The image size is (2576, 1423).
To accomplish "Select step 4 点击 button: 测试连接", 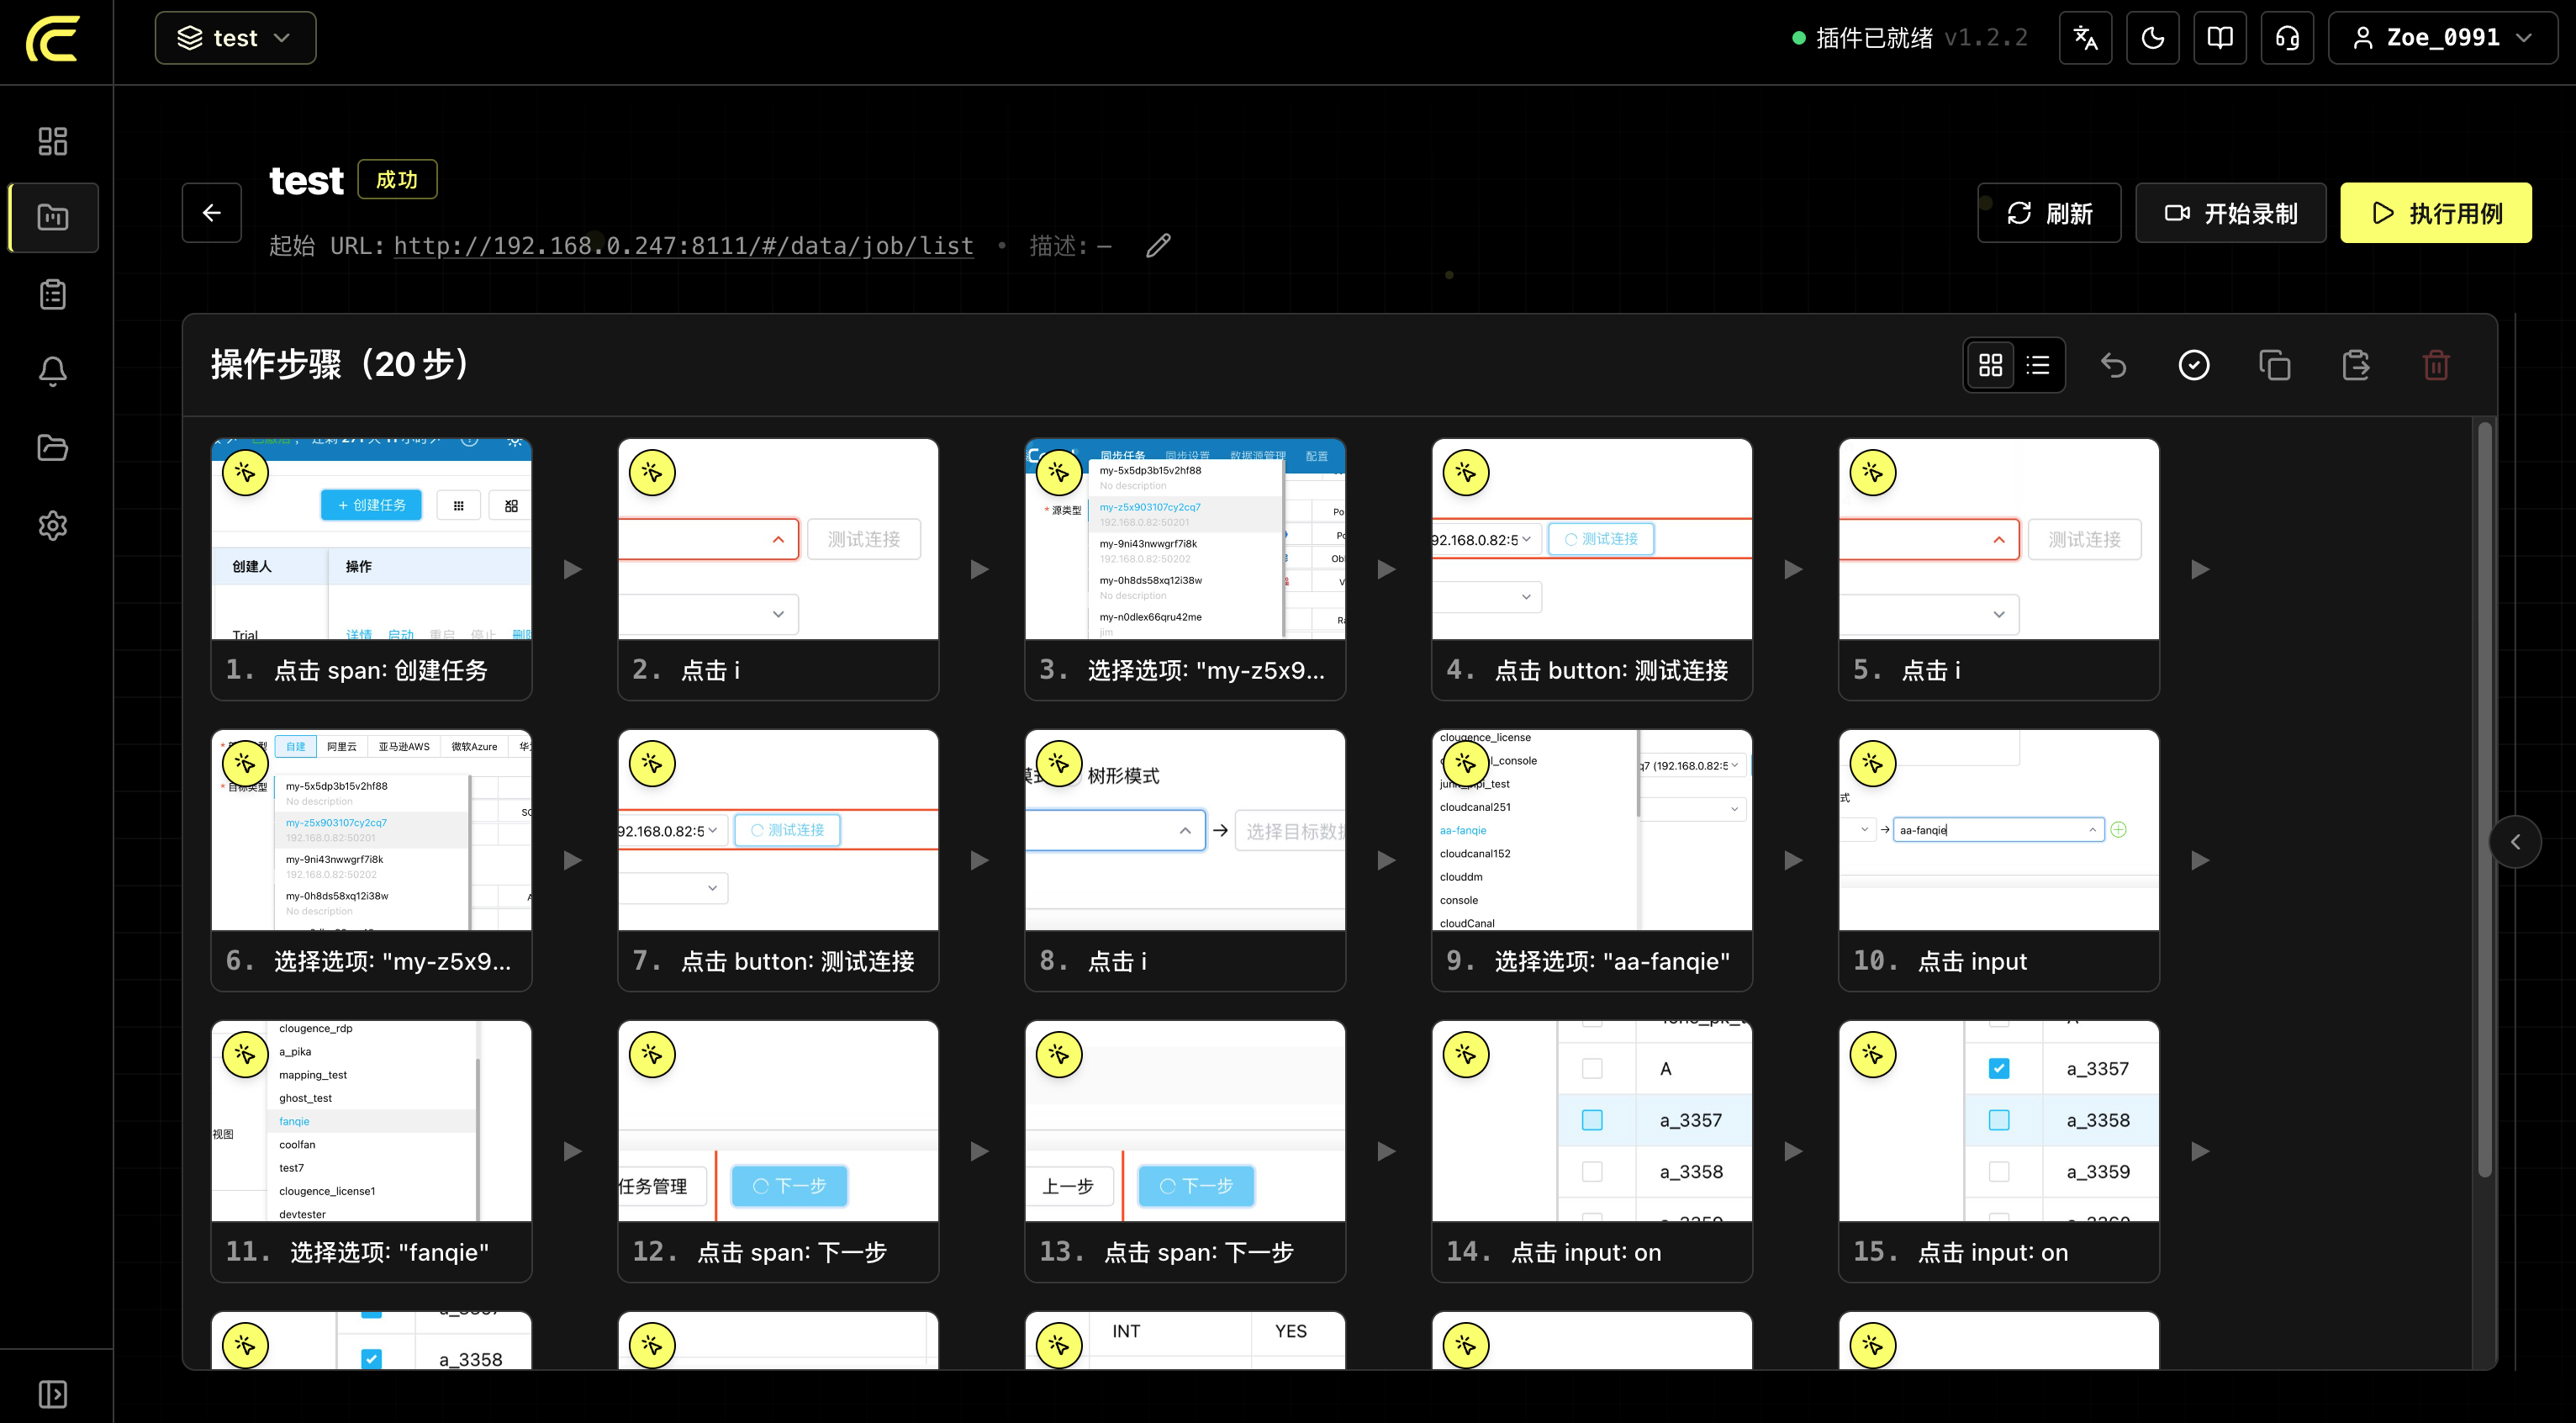I will (x=1592, y=569).
